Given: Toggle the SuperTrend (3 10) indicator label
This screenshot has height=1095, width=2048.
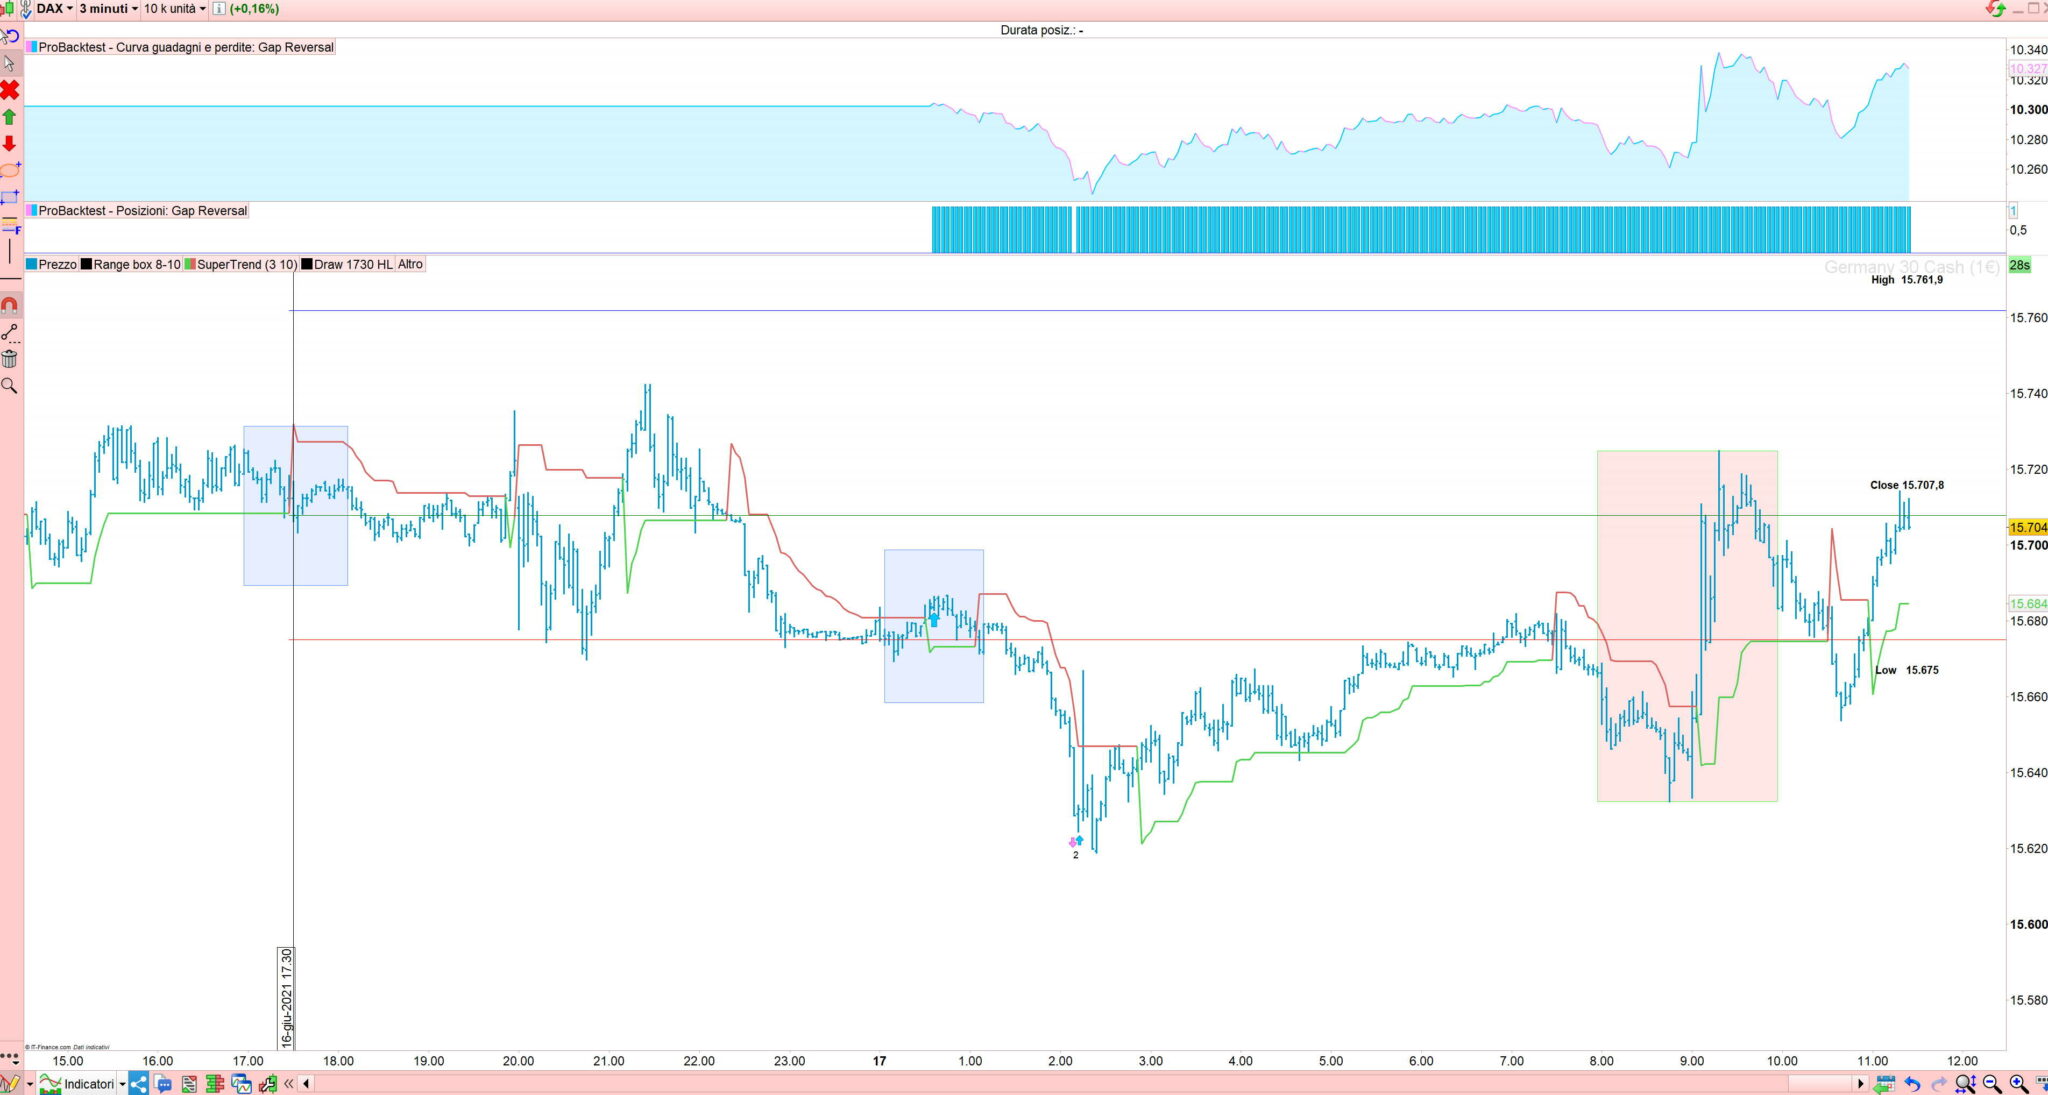Looking at the screenshot, I should click(240, 264).
